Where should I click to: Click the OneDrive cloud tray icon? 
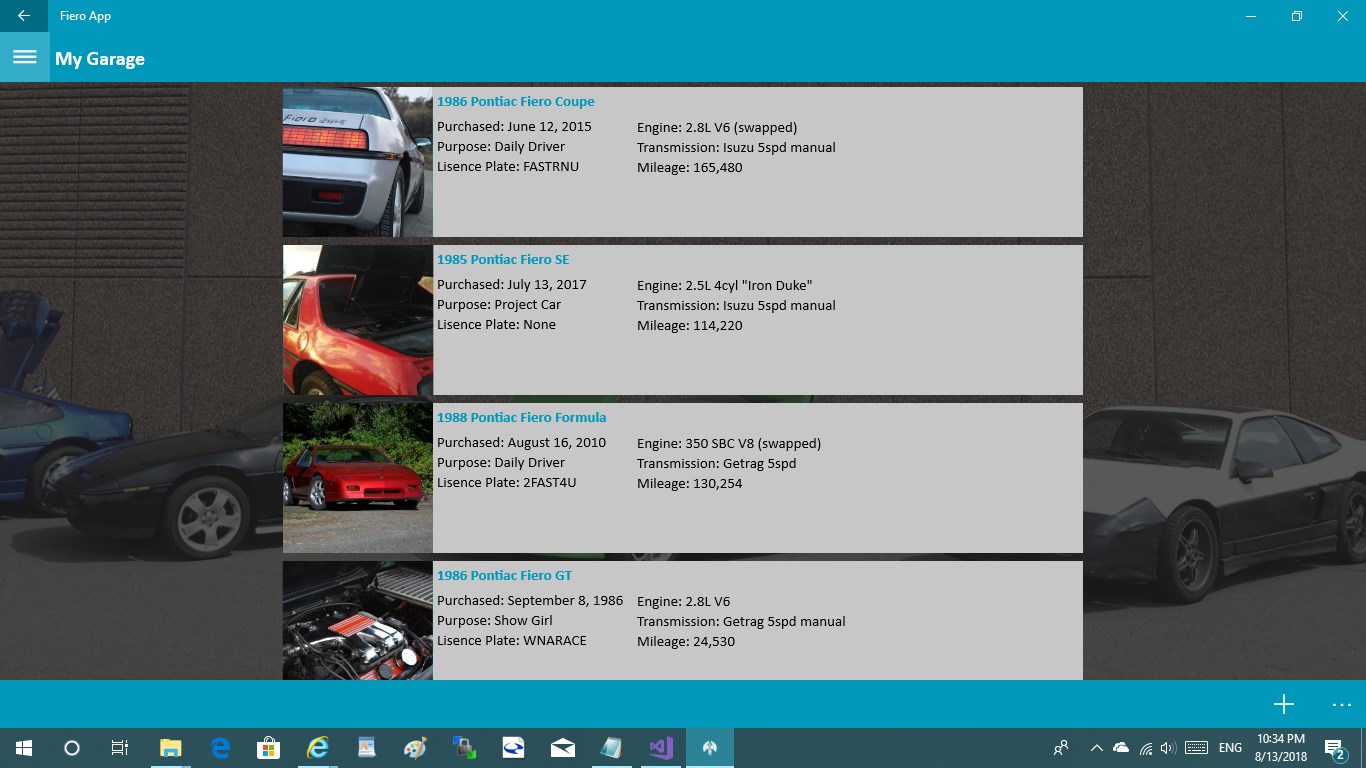(x=1121, y=747)
